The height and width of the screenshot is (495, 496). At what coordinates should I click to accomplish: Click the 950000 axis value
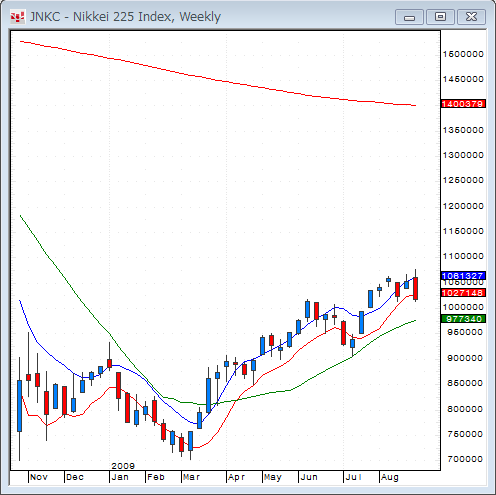465,332
